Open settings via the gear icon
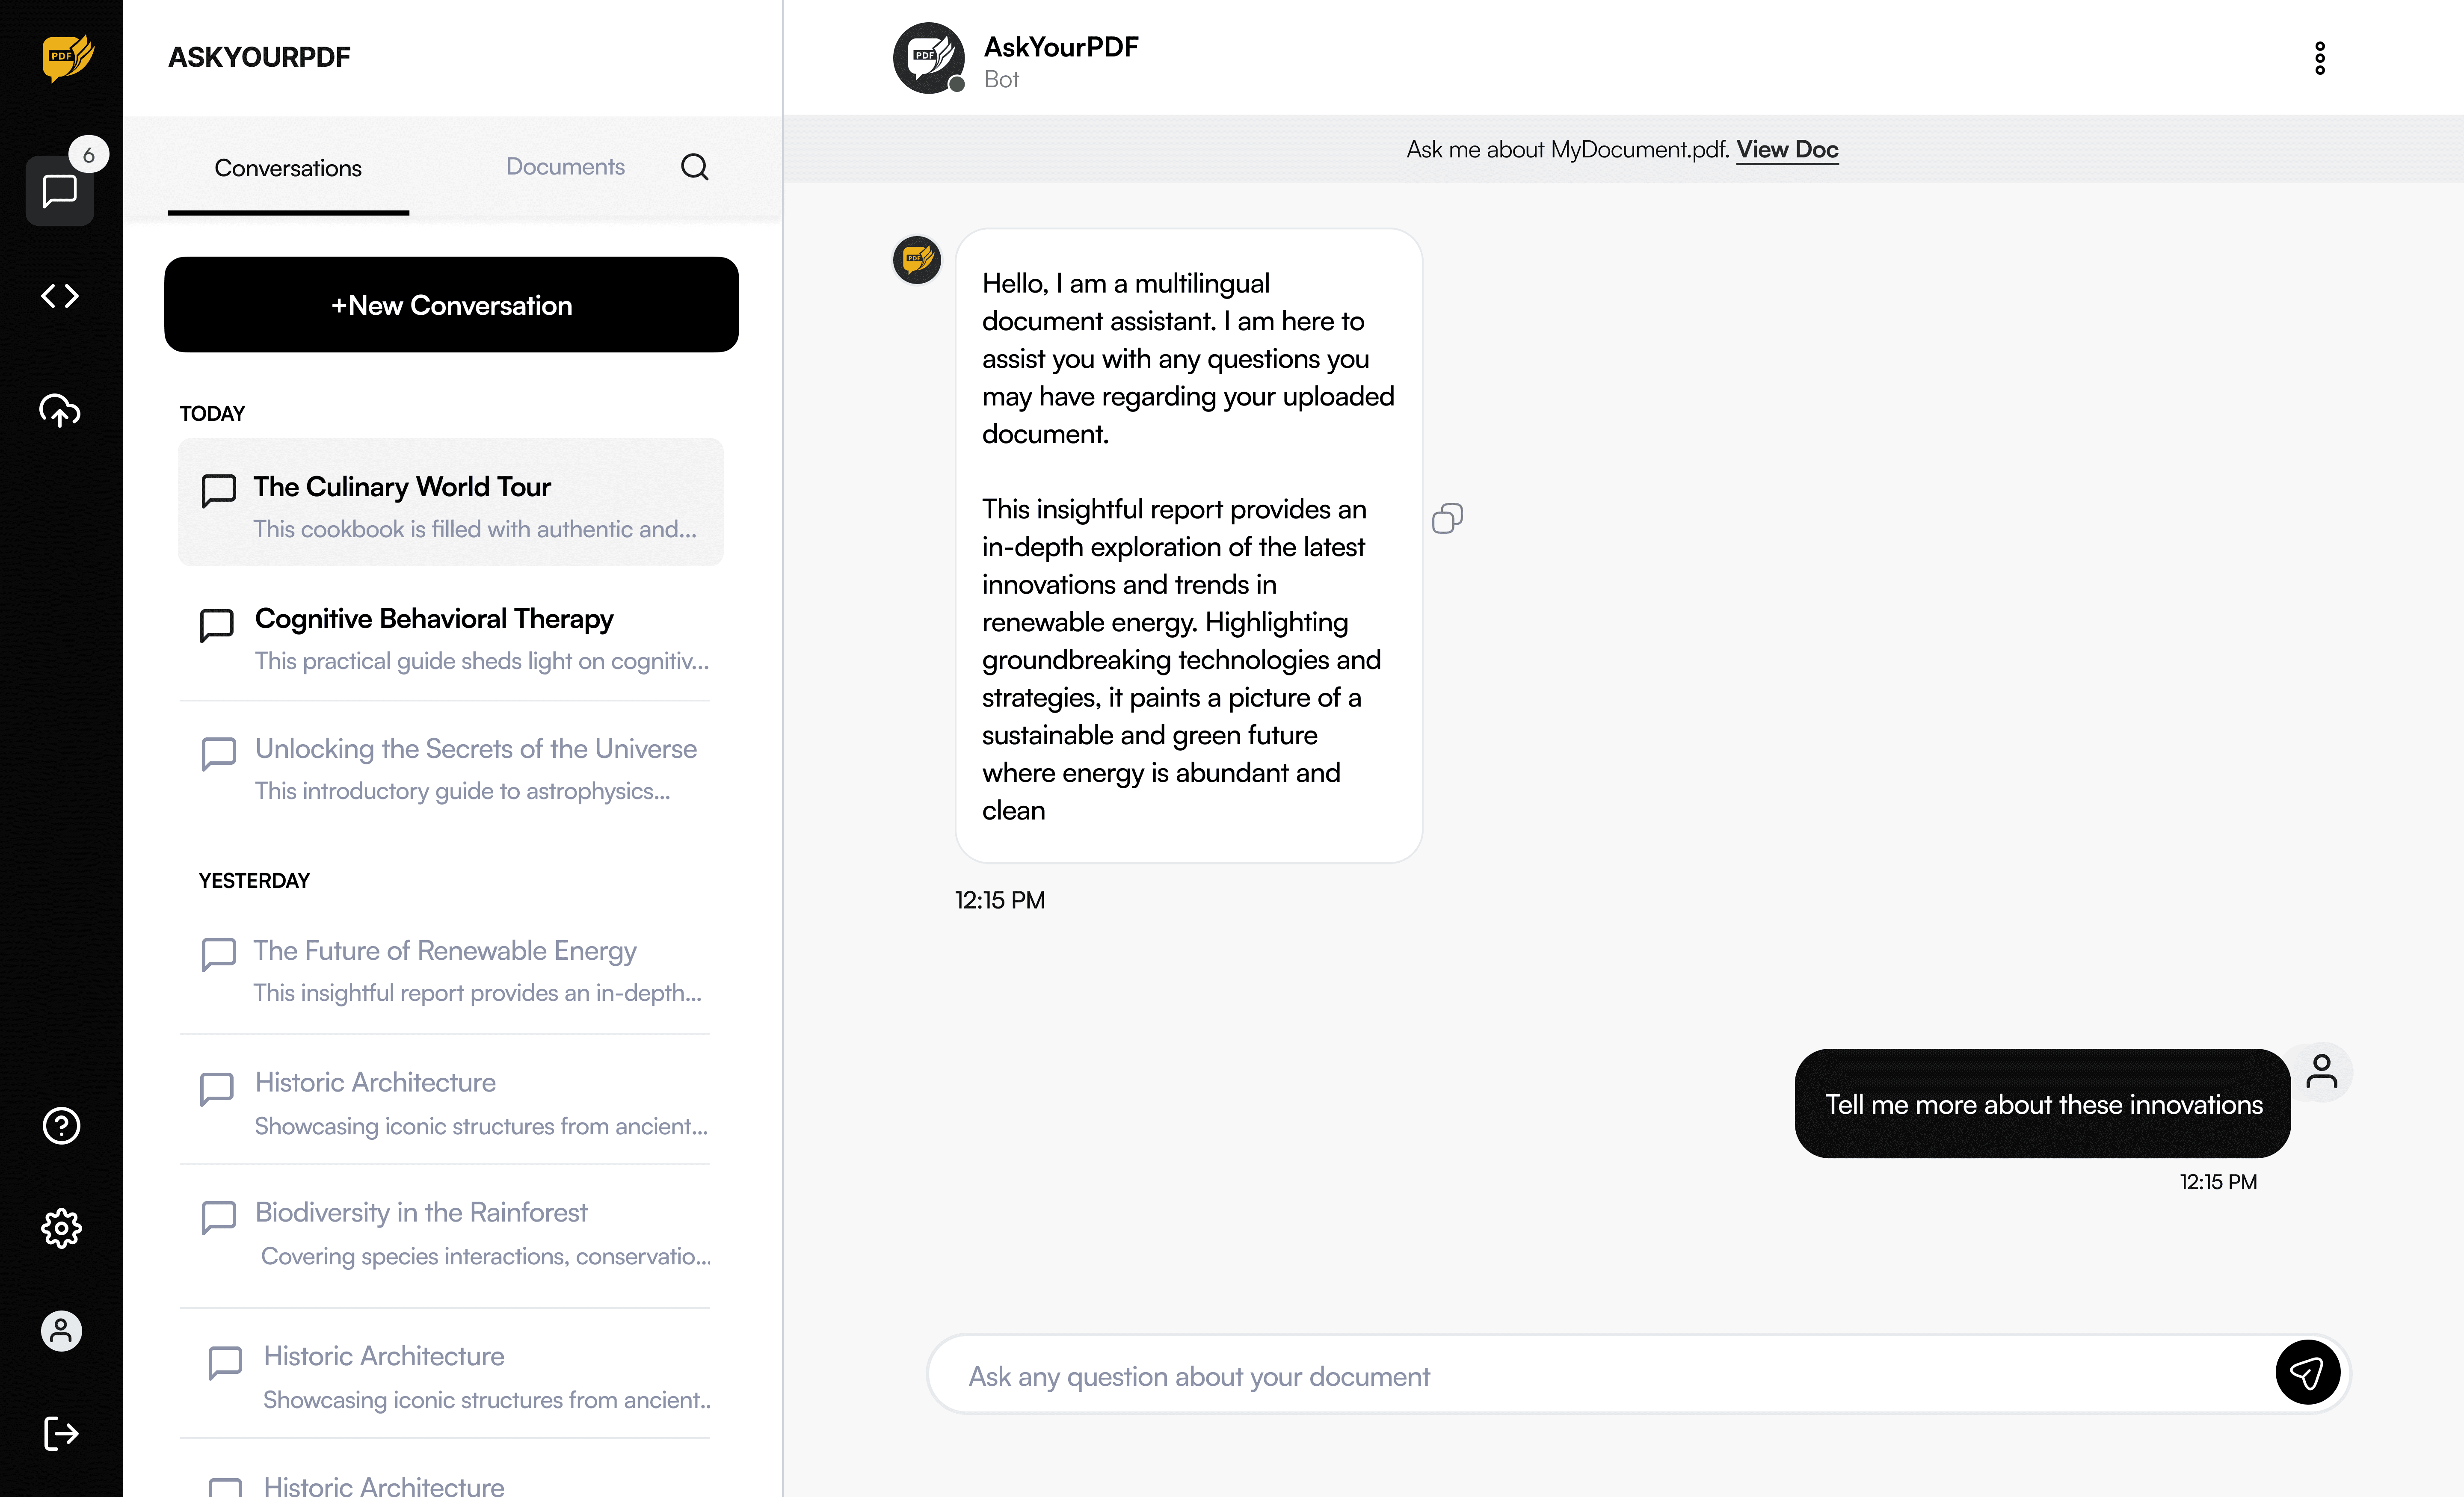Screen dimensions: 2464x1497 tap(61, 1228)
